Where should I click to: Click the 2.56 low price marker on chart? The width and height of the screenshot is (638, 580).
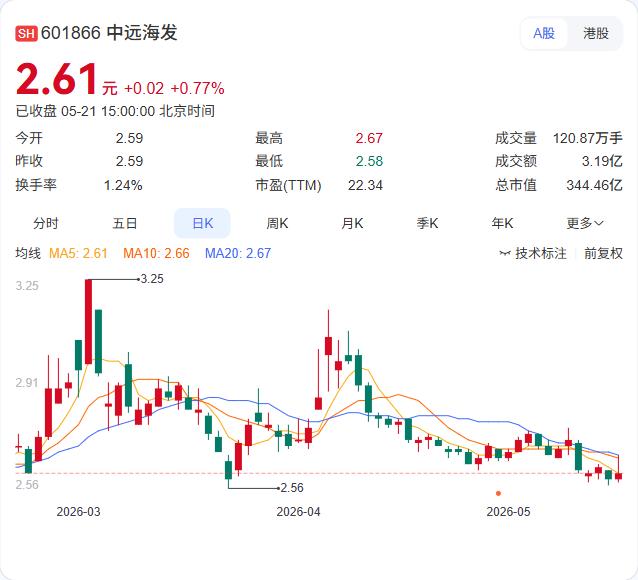(x=292, y=488)
